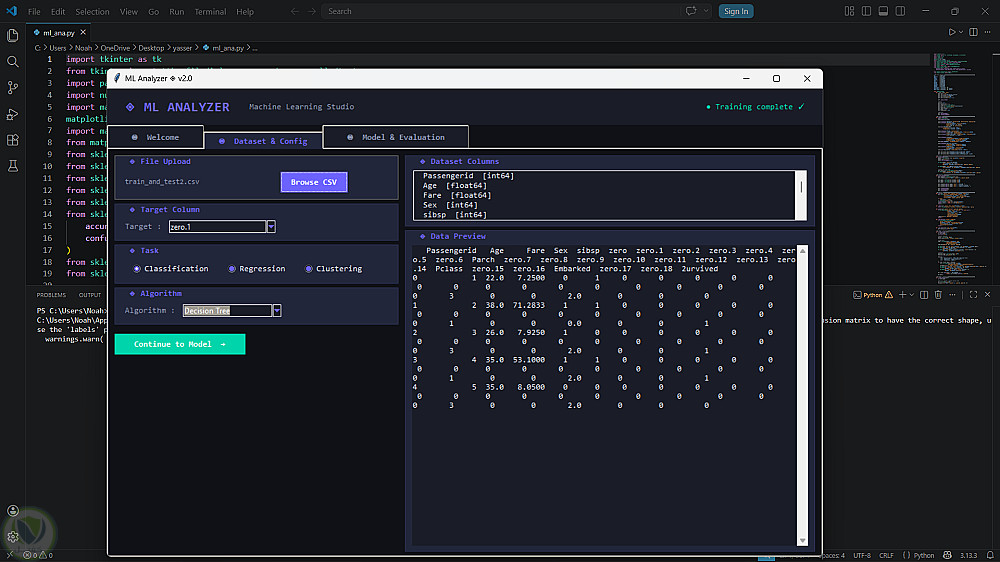Close the VS Code terminal panel
This screenshot has height=562, width=1000.
tap(988, 295)
